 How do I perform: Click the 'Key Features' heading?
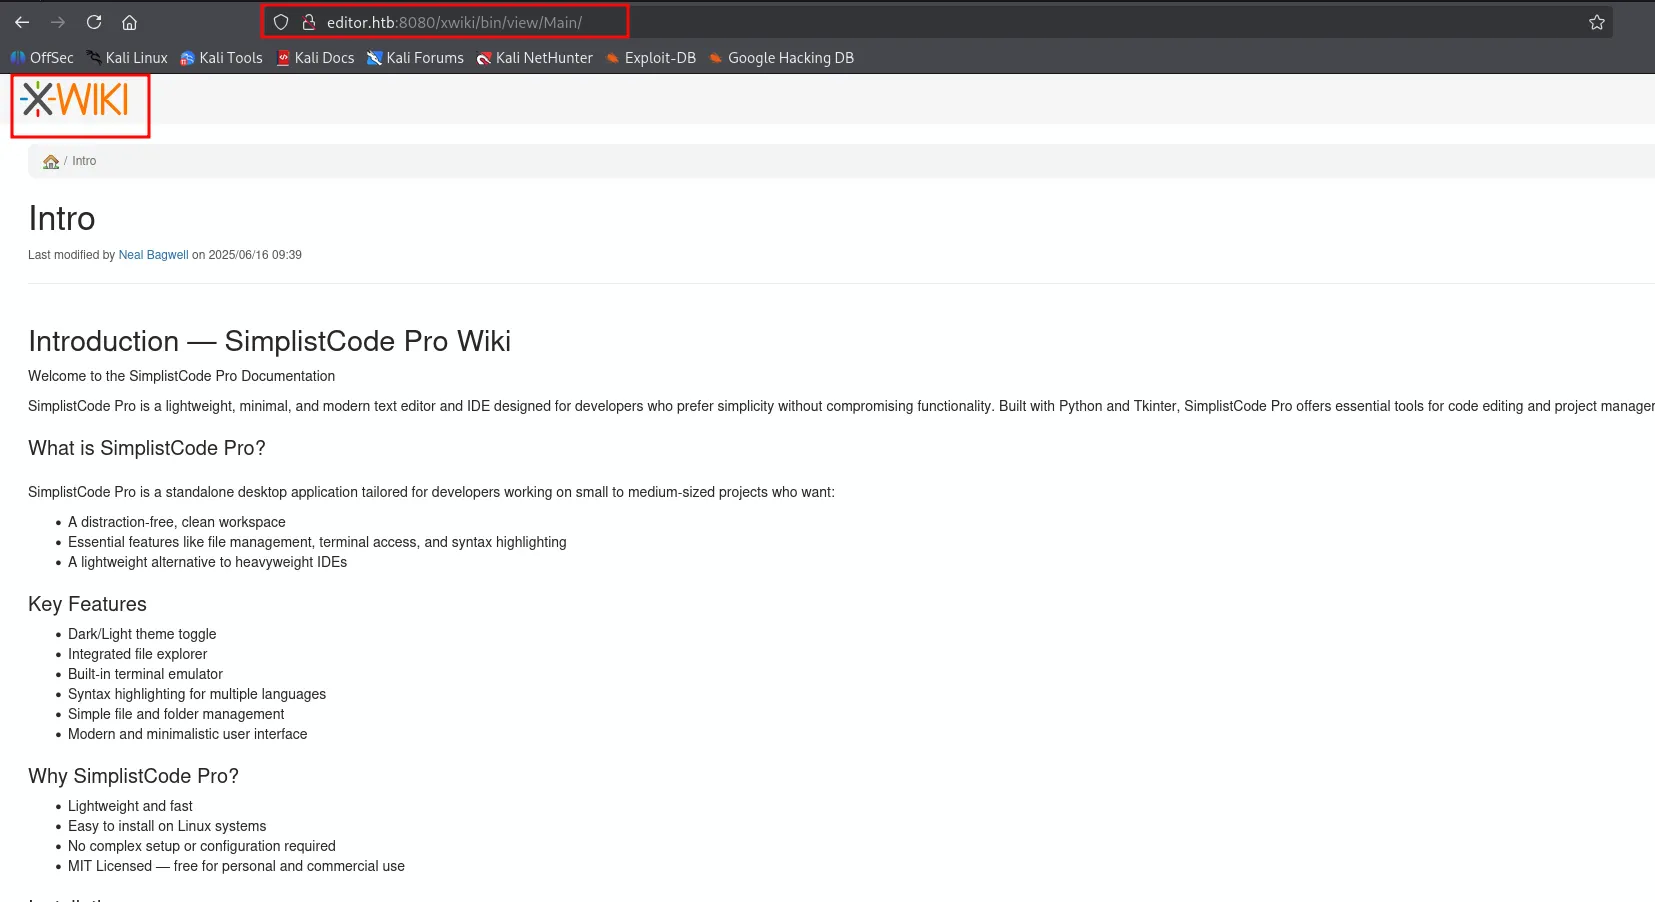87,604
